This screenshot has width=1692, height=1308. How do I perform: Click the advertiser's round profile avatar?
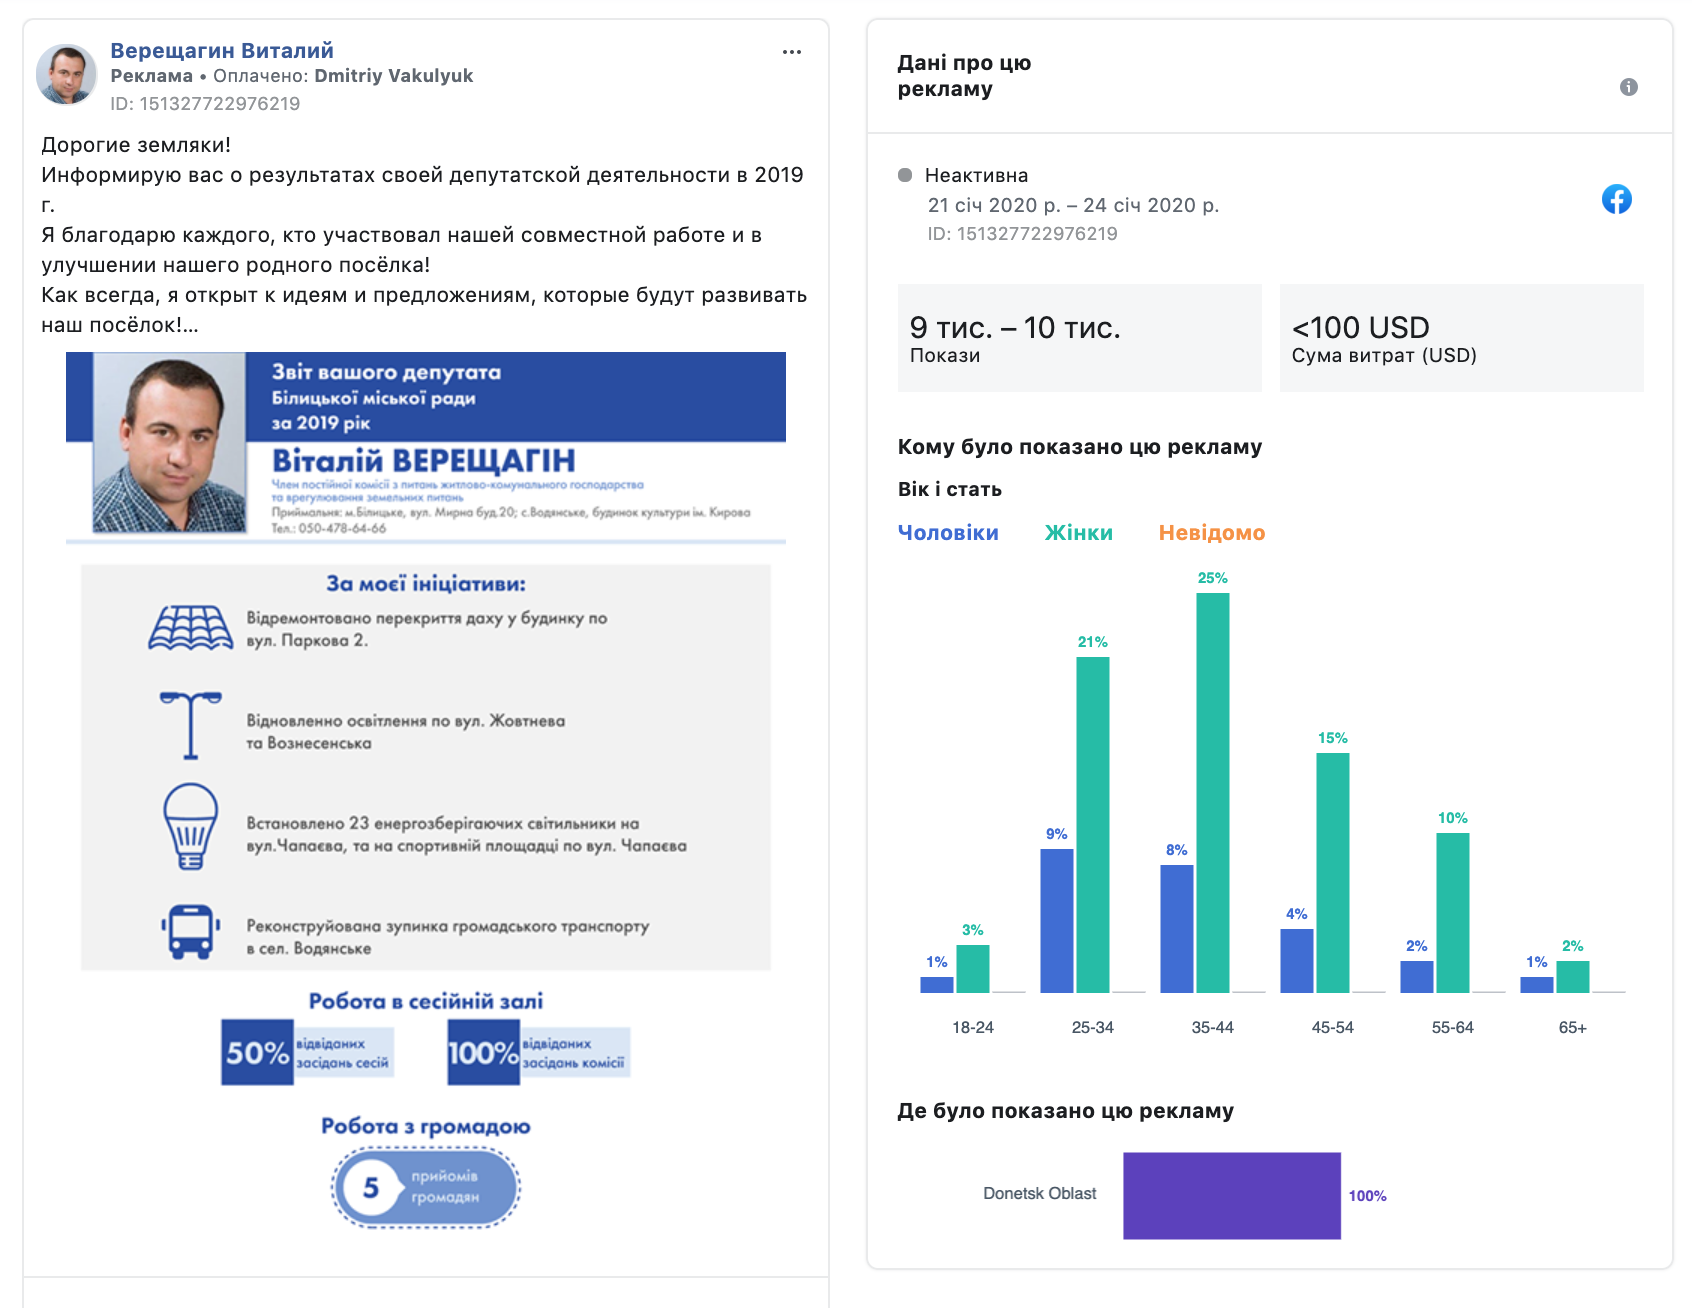[66, 75]
